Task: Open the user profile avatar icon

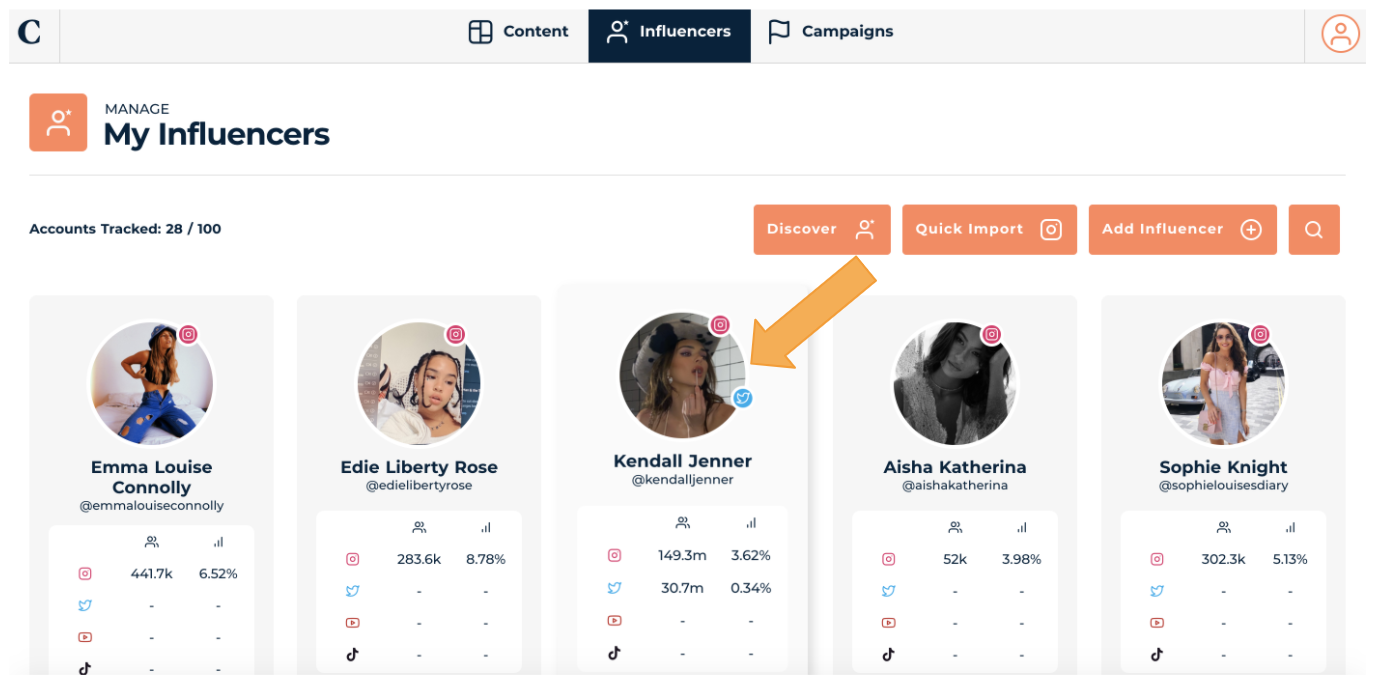Action: (1340, 33)
